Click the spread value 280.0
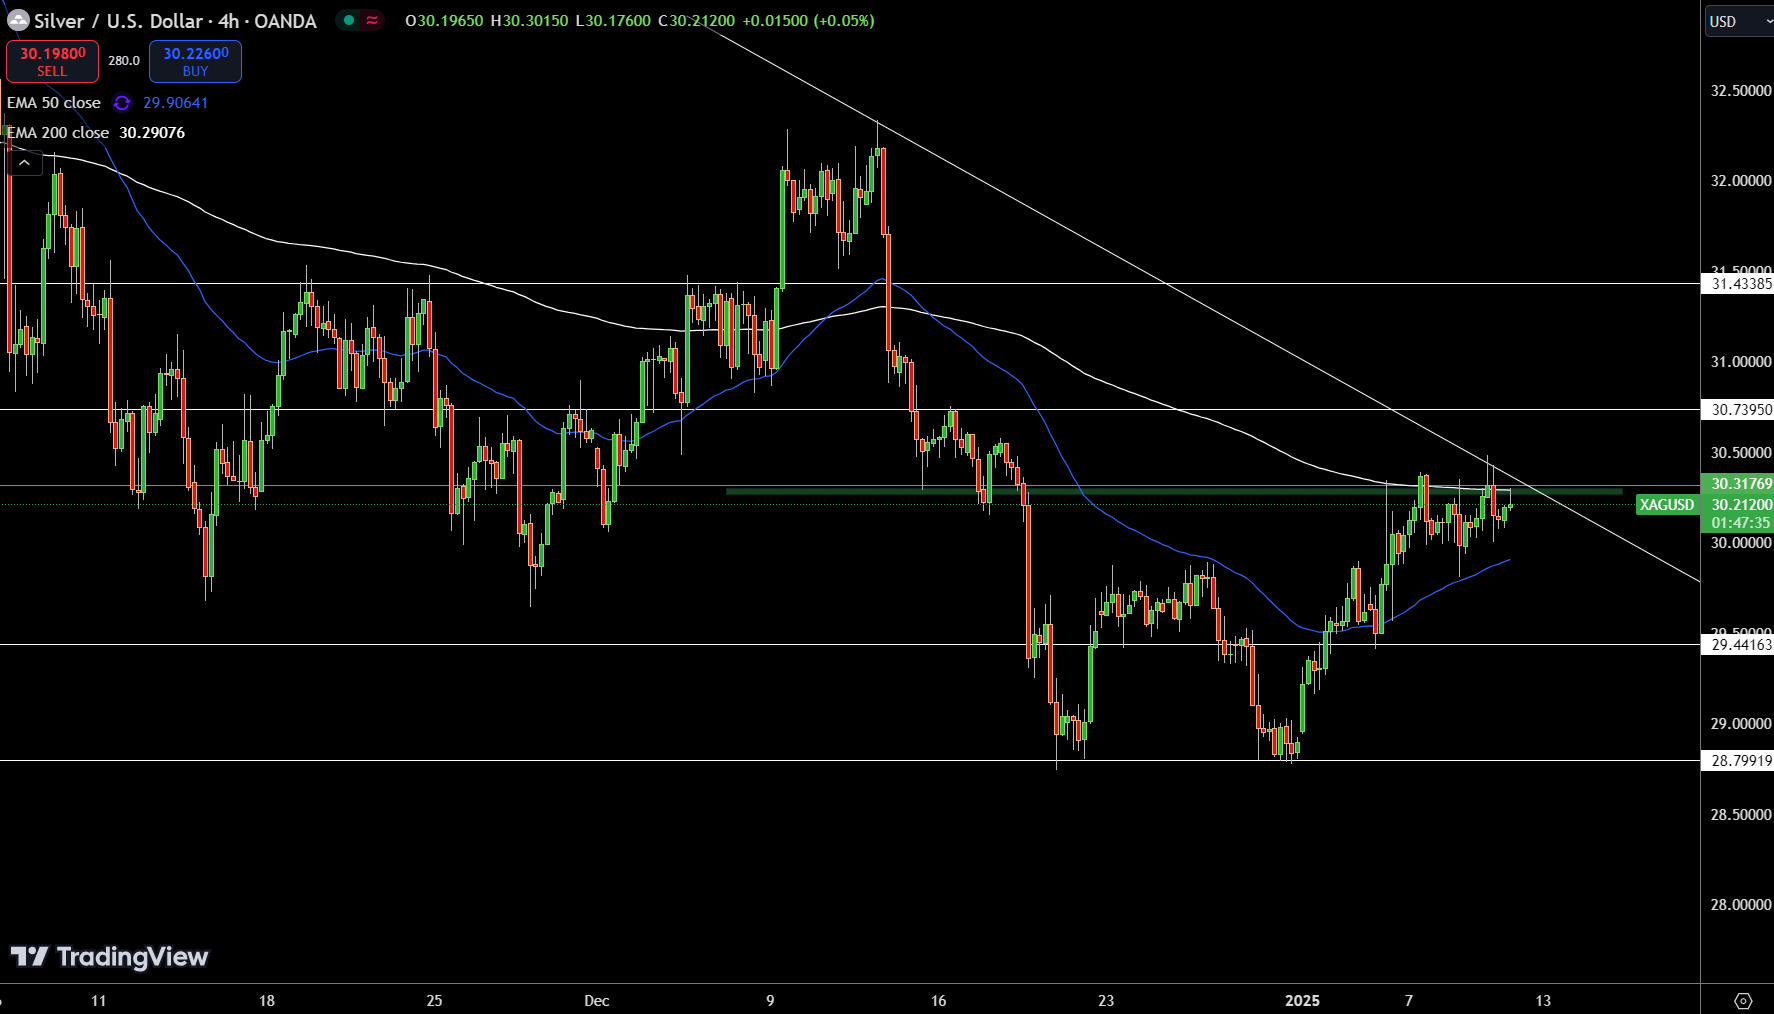The width and height of the screenshot is (1774, 1014). pos(124,61)
